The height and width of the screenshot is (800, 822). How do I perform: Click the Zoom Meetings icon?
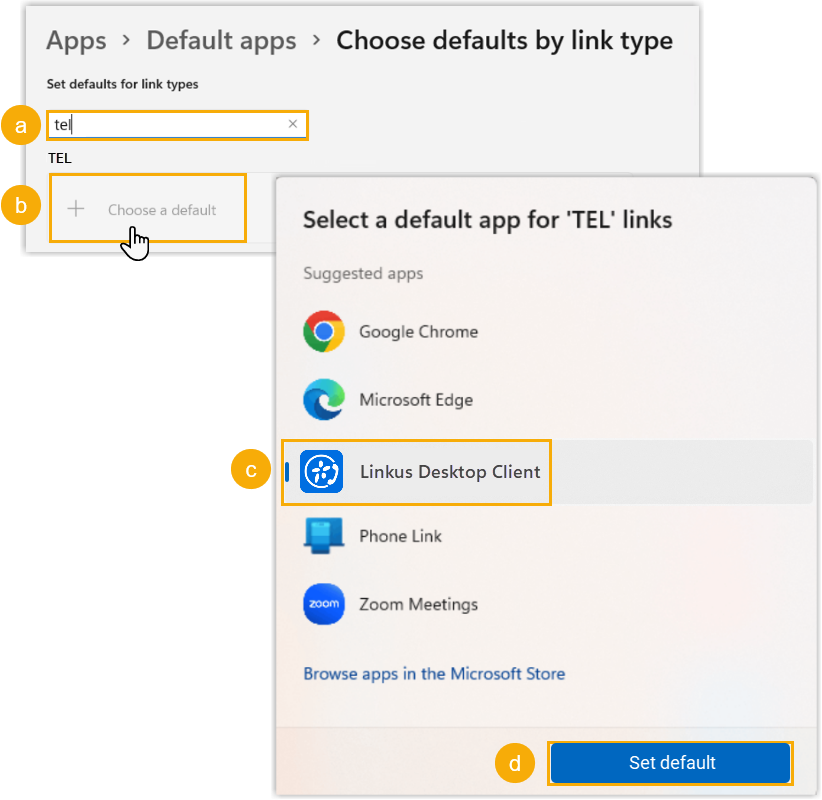pos(324,604)
